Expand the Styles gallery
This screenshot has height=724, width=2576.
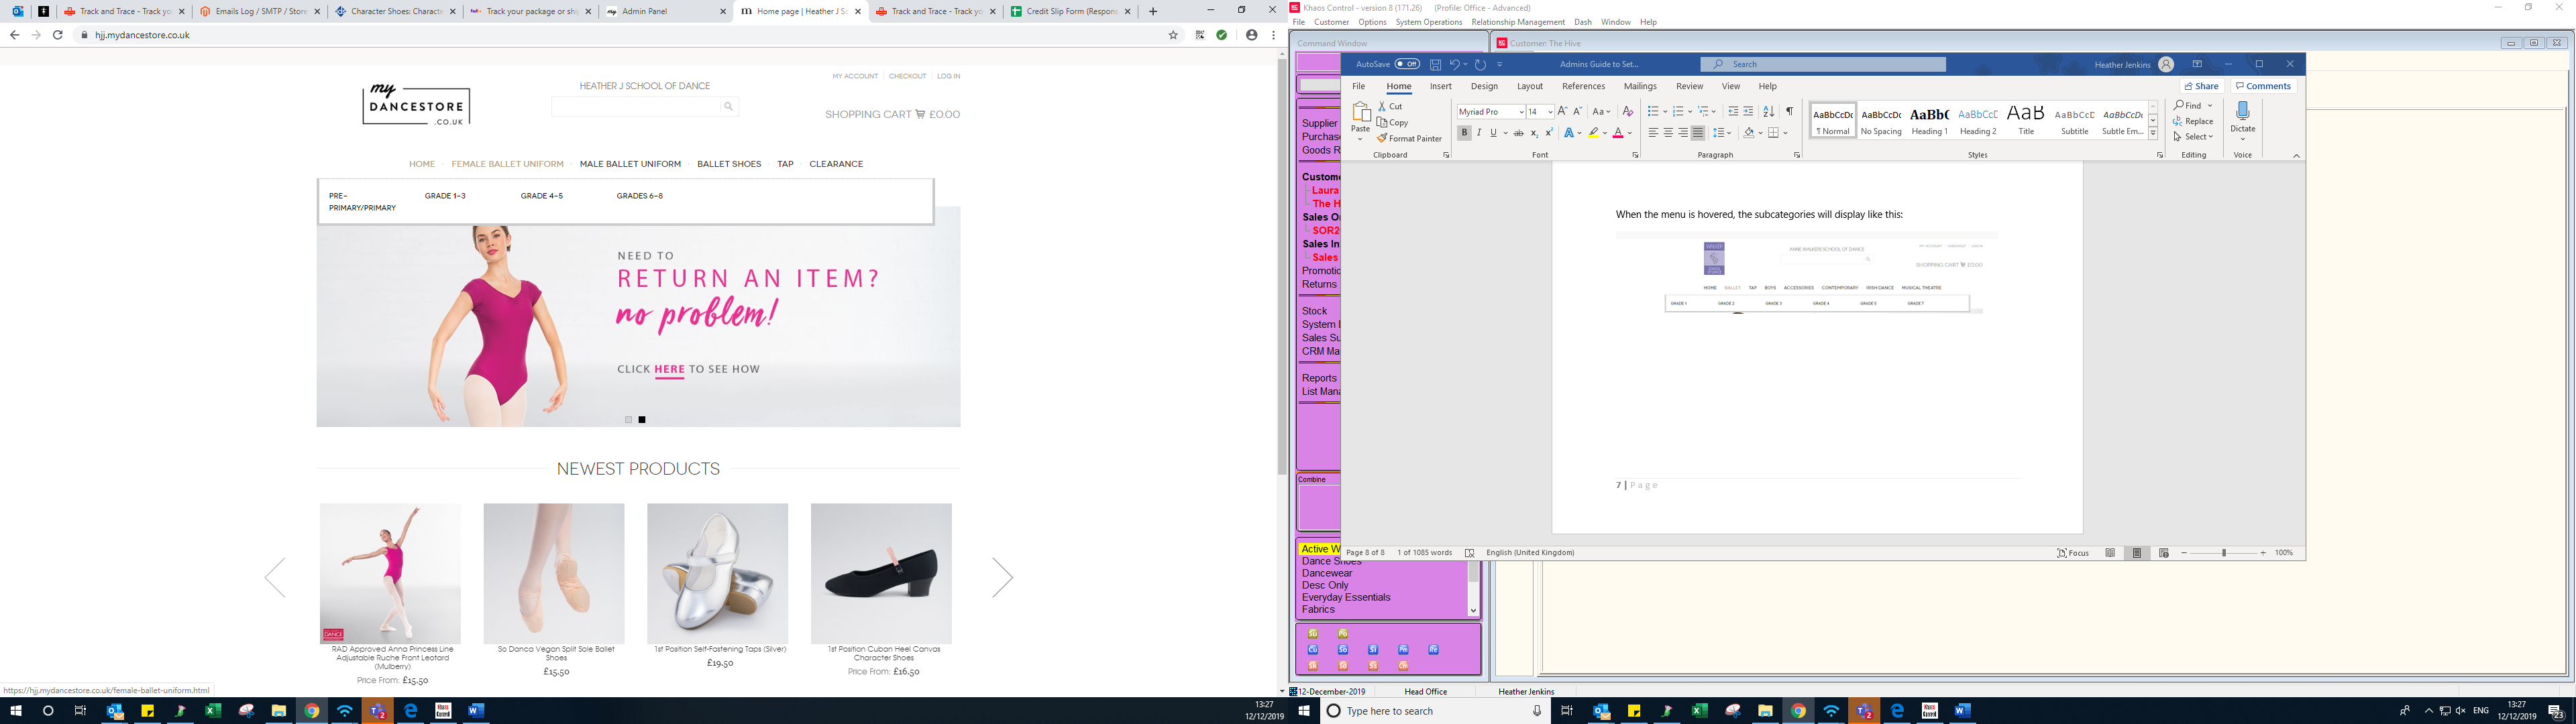(2153, 133)
